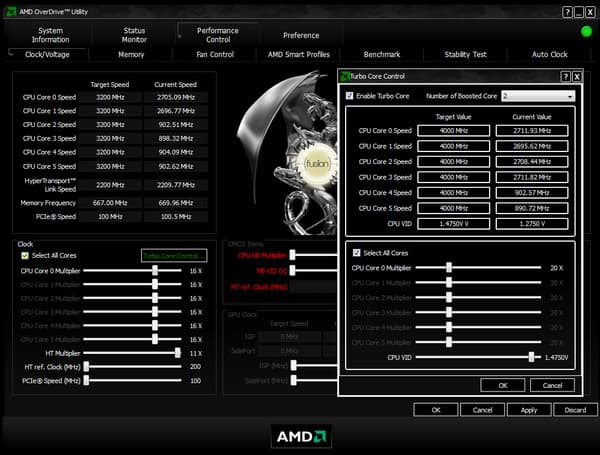Click Discard button
The width and height of the screenshot is (600, 455).
pyautogui.click(x=575, y=410)
